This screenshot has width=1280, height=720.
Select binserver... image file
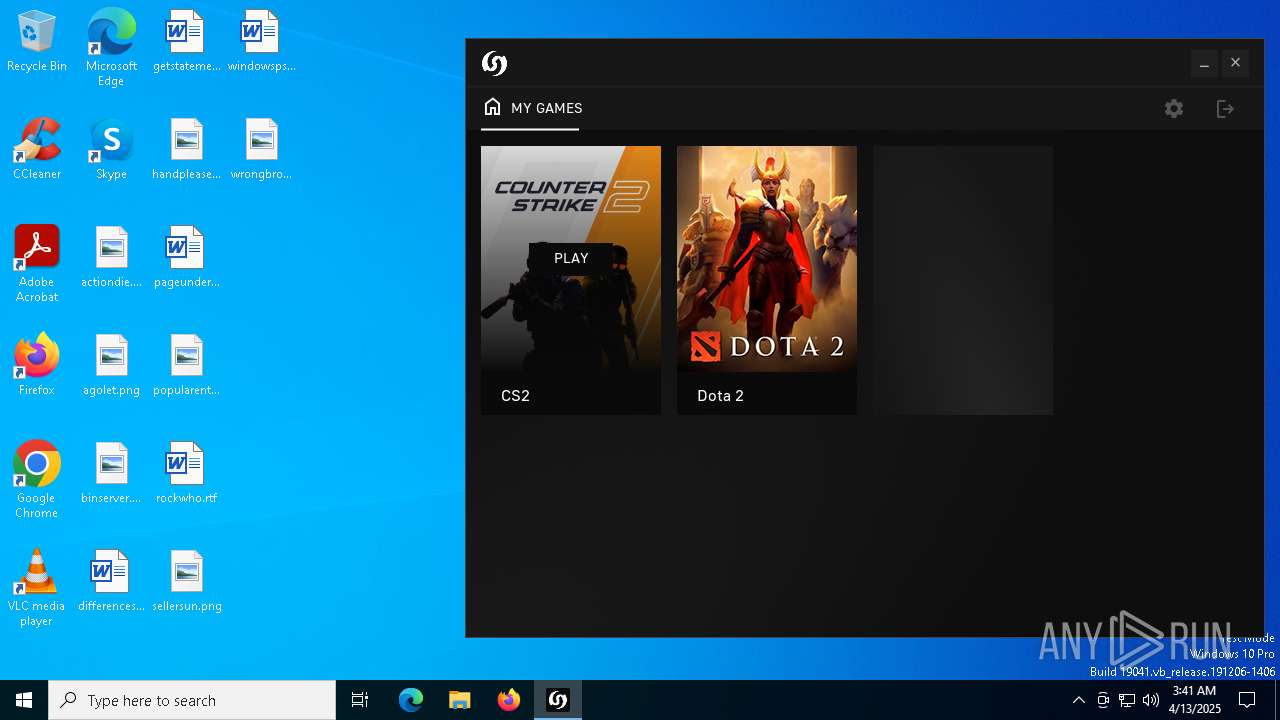tap(111, 473)
